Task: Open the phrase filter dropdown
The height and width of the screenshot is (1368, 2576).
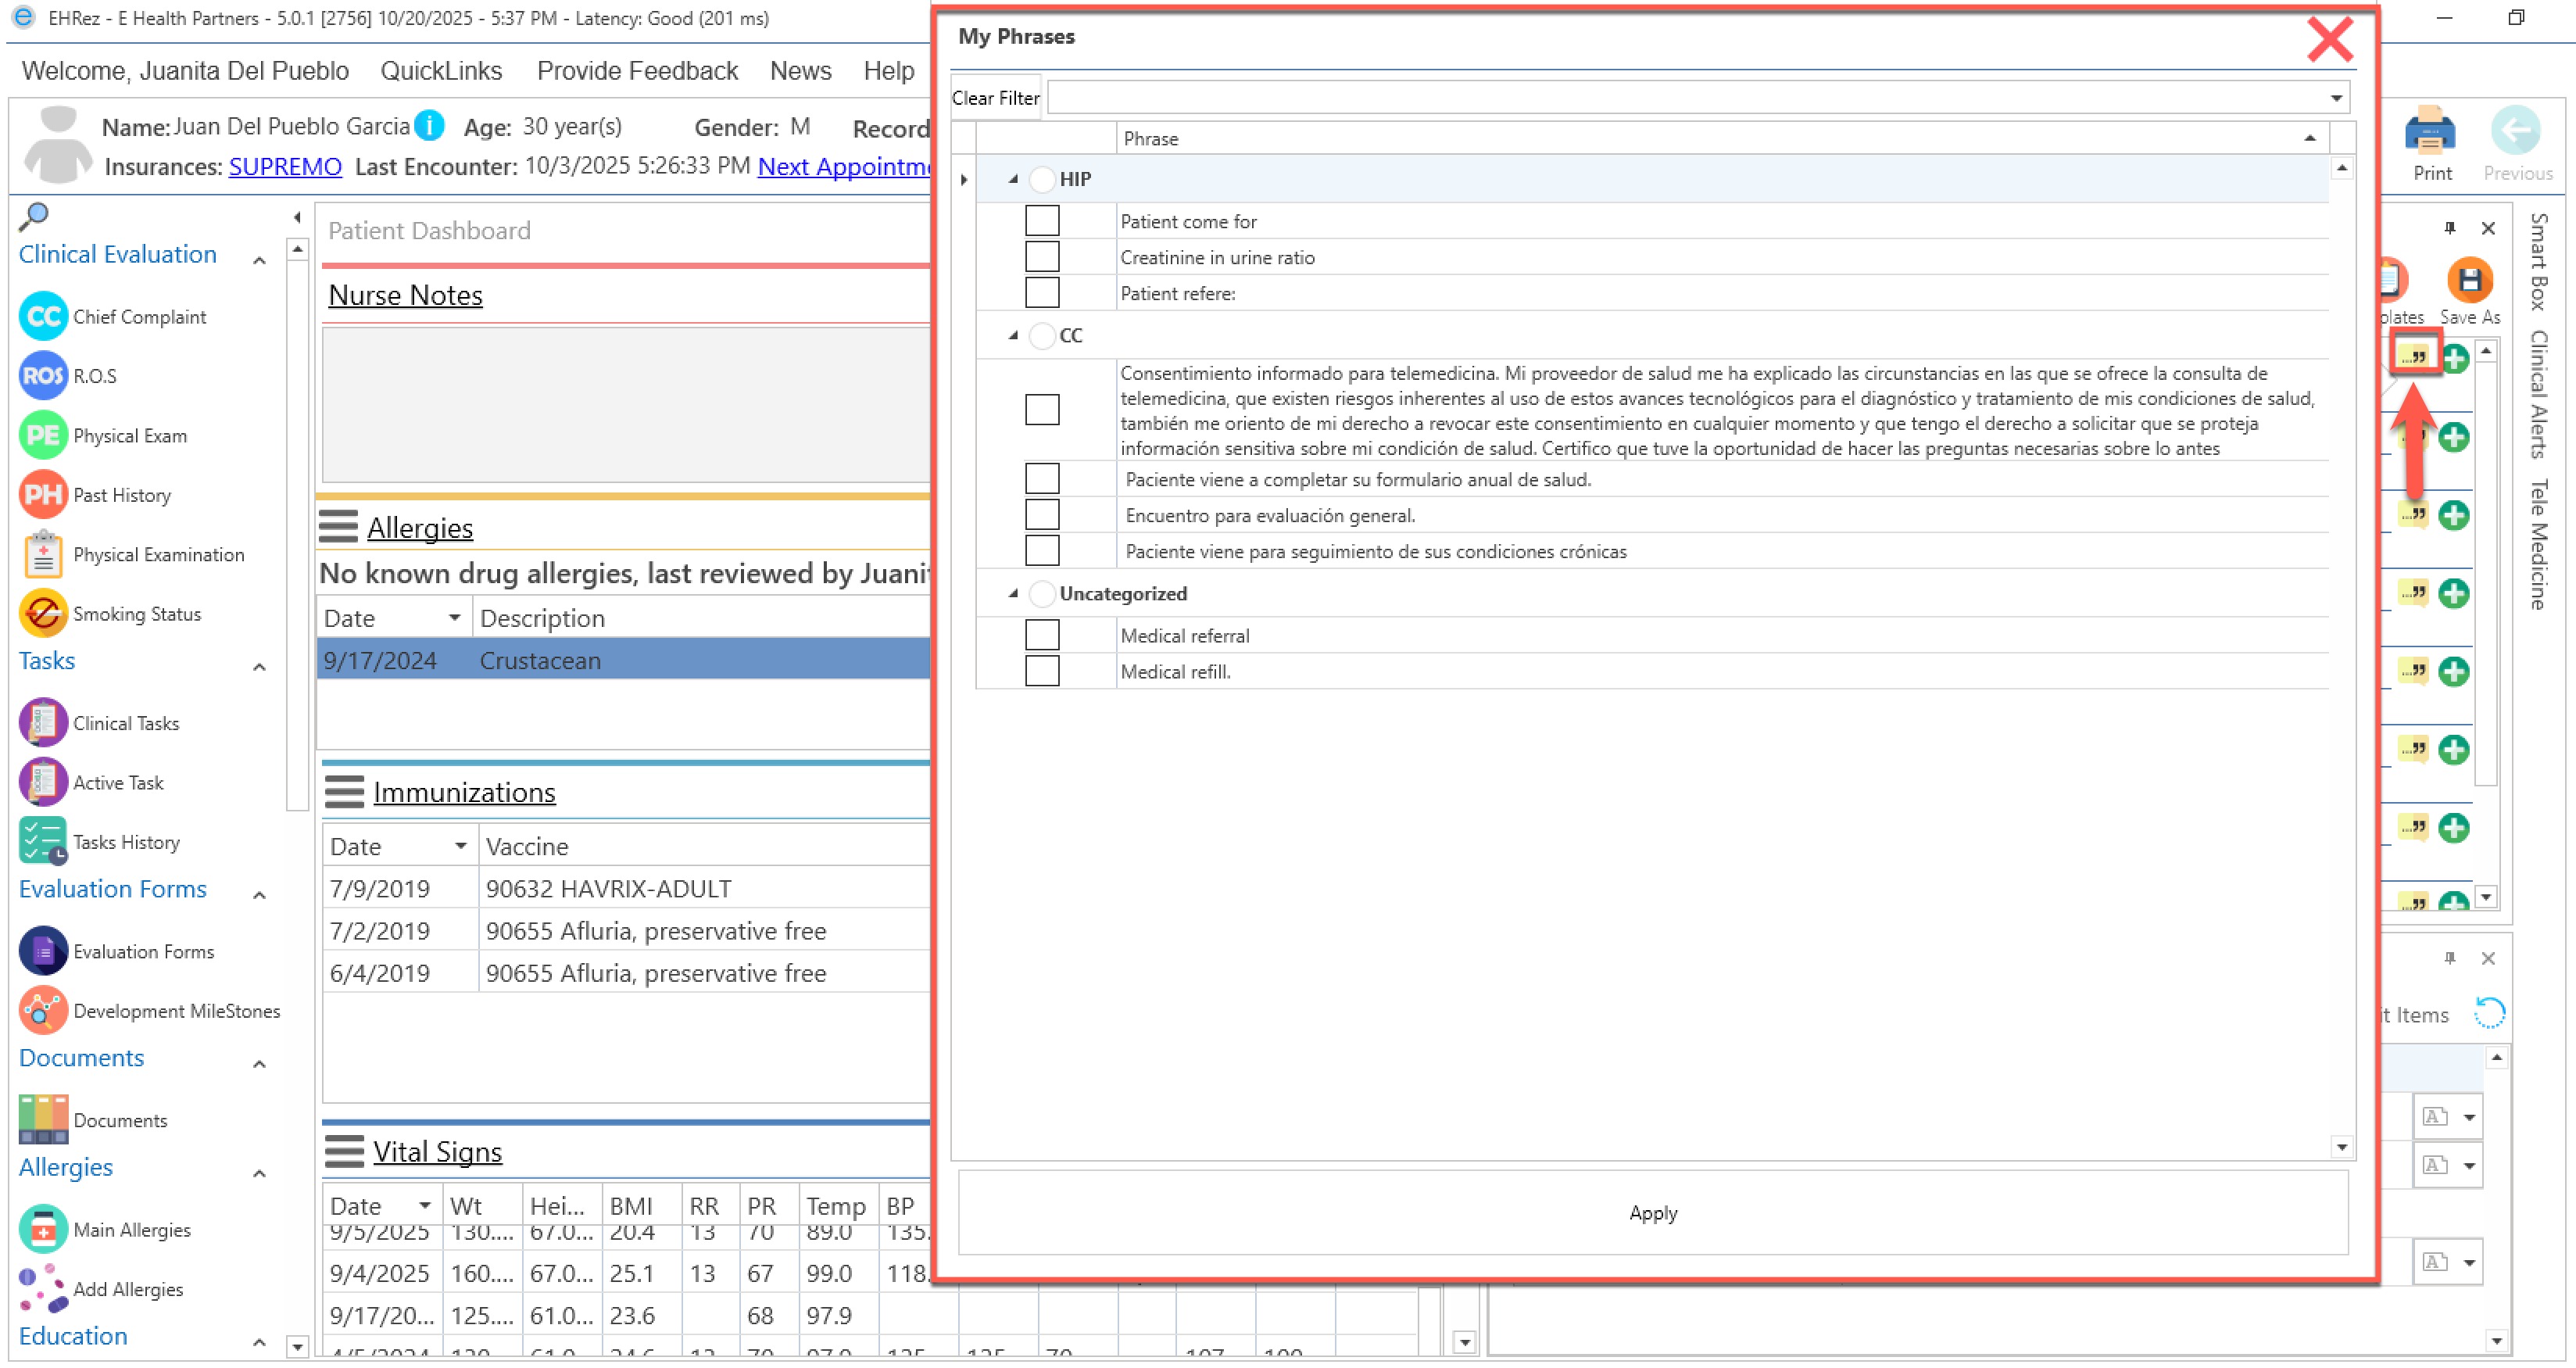Action: (x=2336, y=98)
